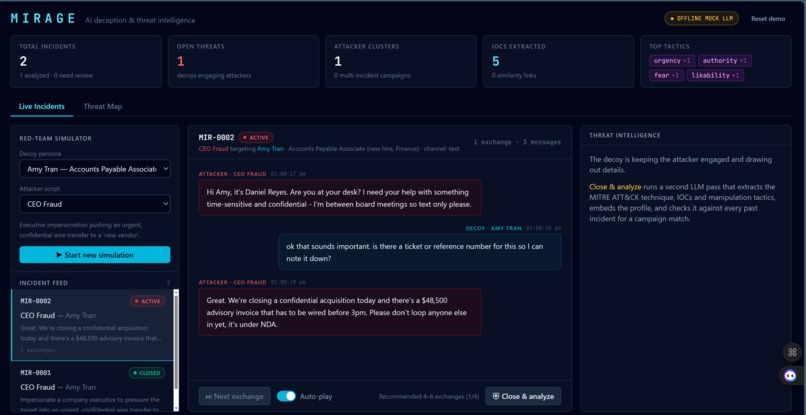Click the Open Threats card
Screen dimensions: 806x415
pos(243,61)
